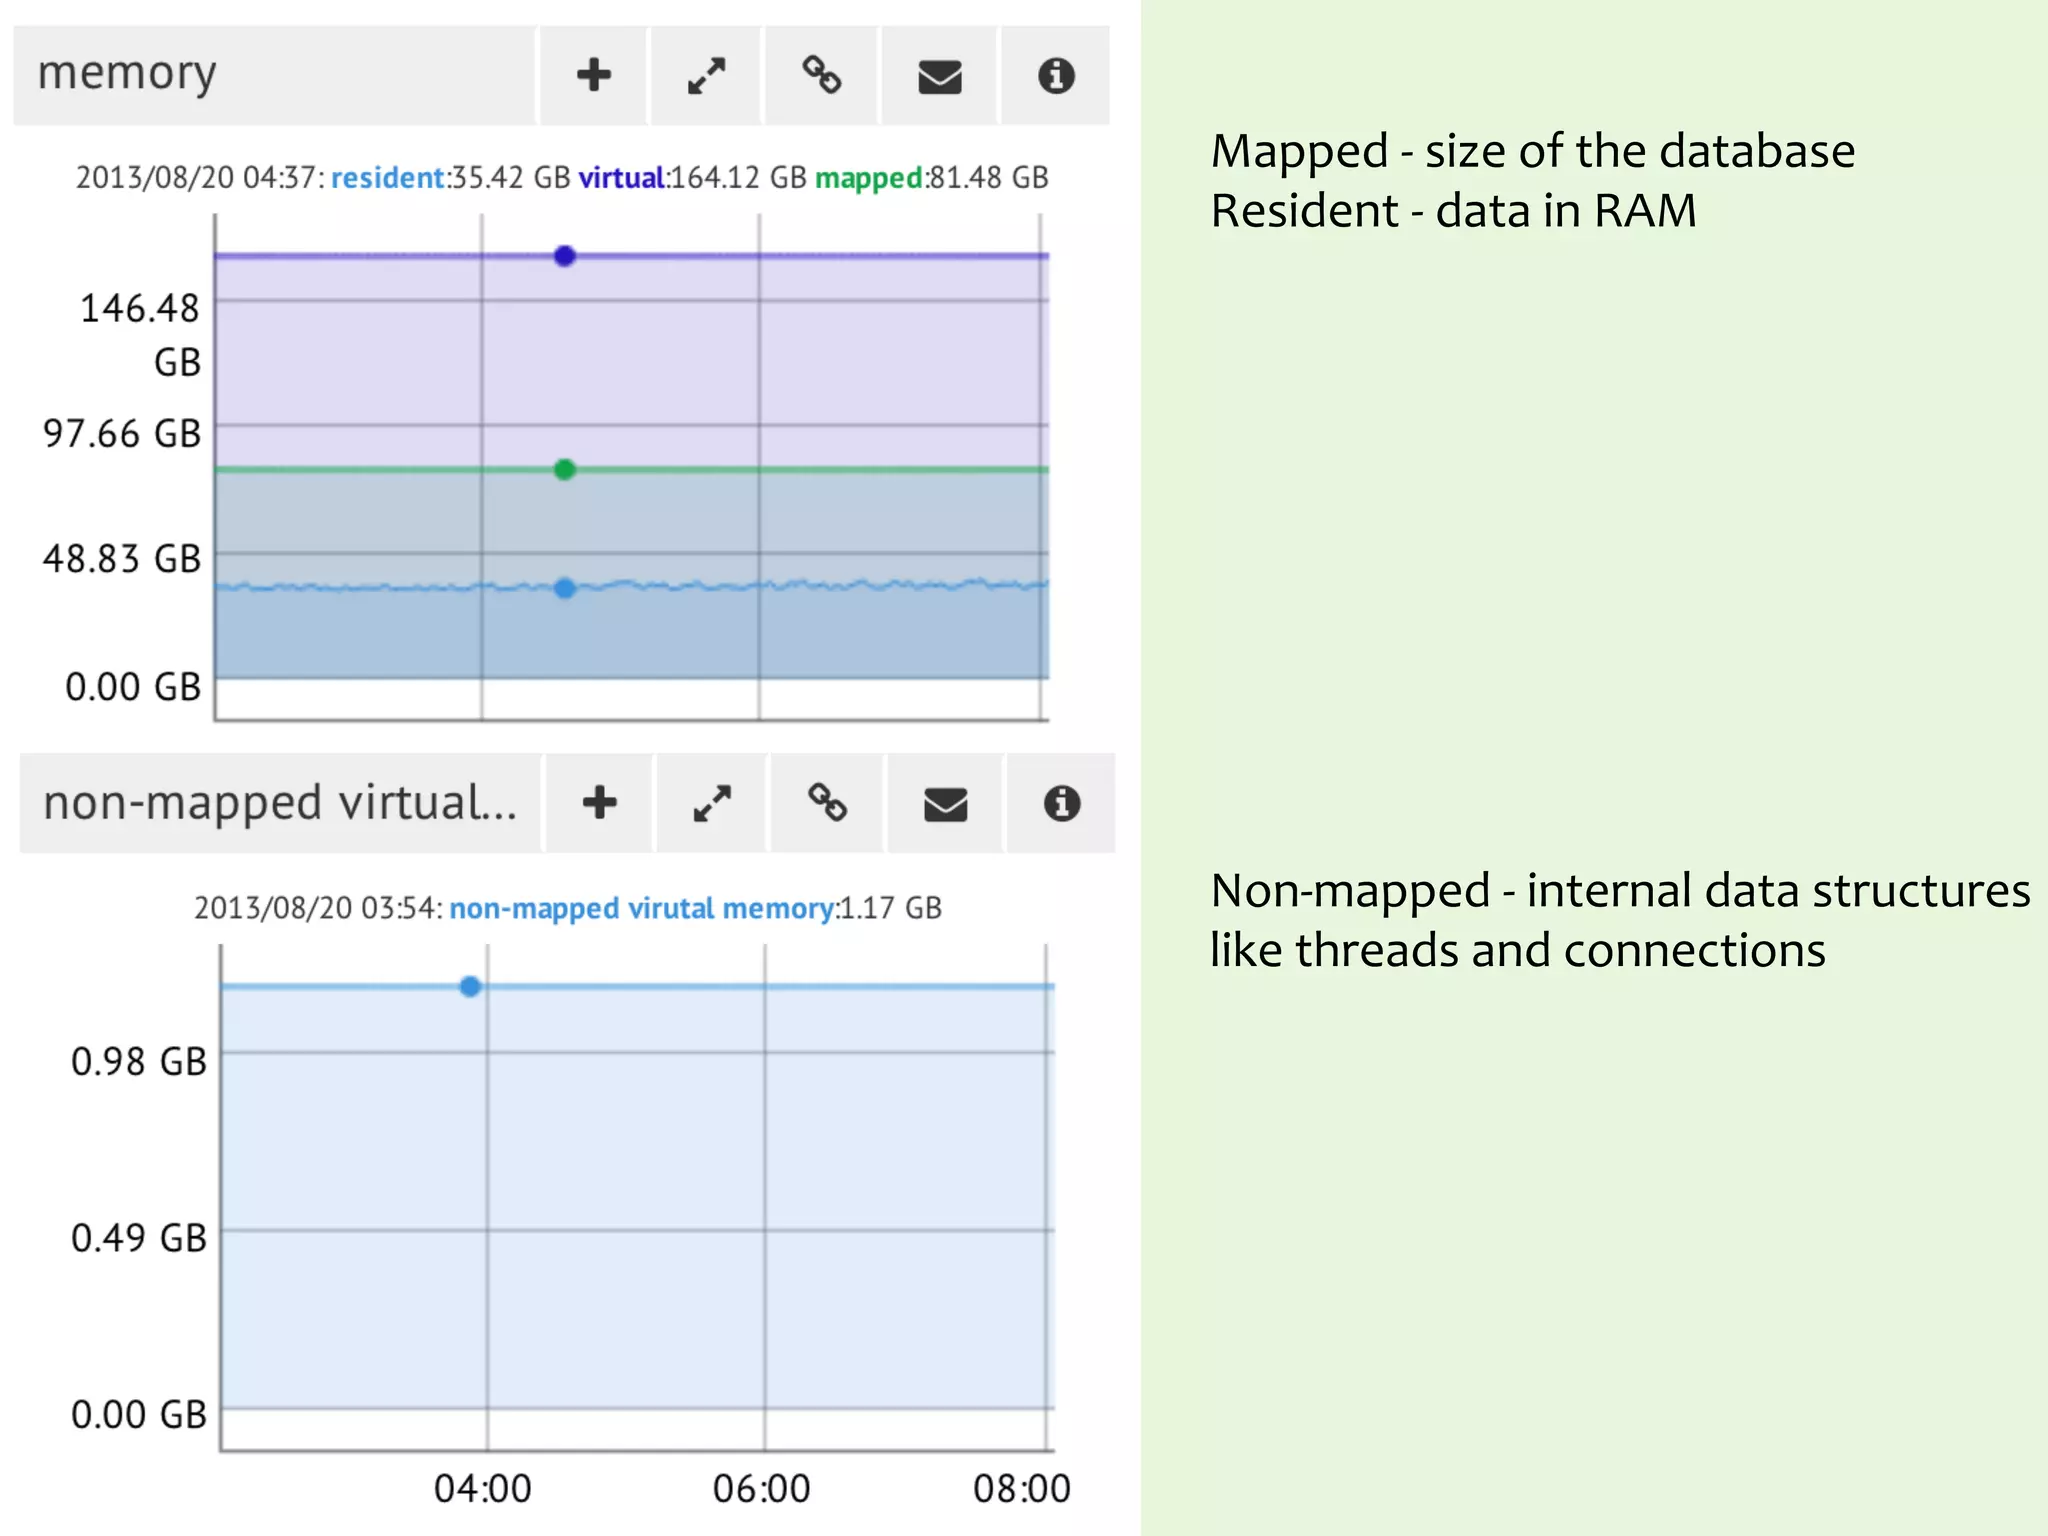Click the 2013/08/20 04:37 timestamp

198,177
